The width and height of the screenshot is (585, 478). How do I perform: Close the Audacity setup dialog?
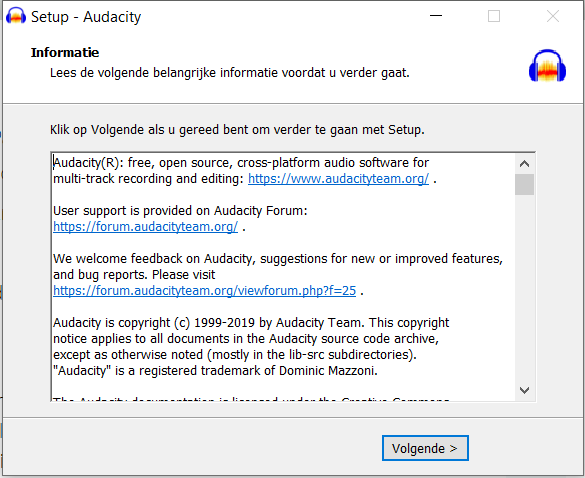553,16
